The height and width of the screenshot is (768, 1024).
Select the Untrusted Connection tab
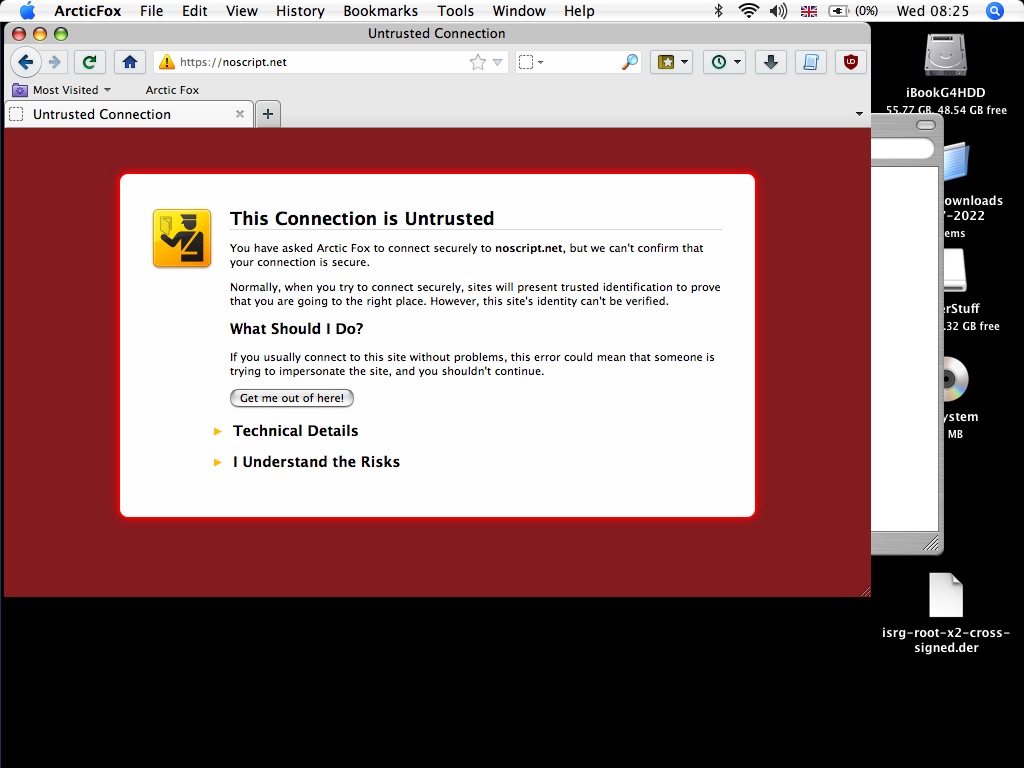tap(129, 114)
